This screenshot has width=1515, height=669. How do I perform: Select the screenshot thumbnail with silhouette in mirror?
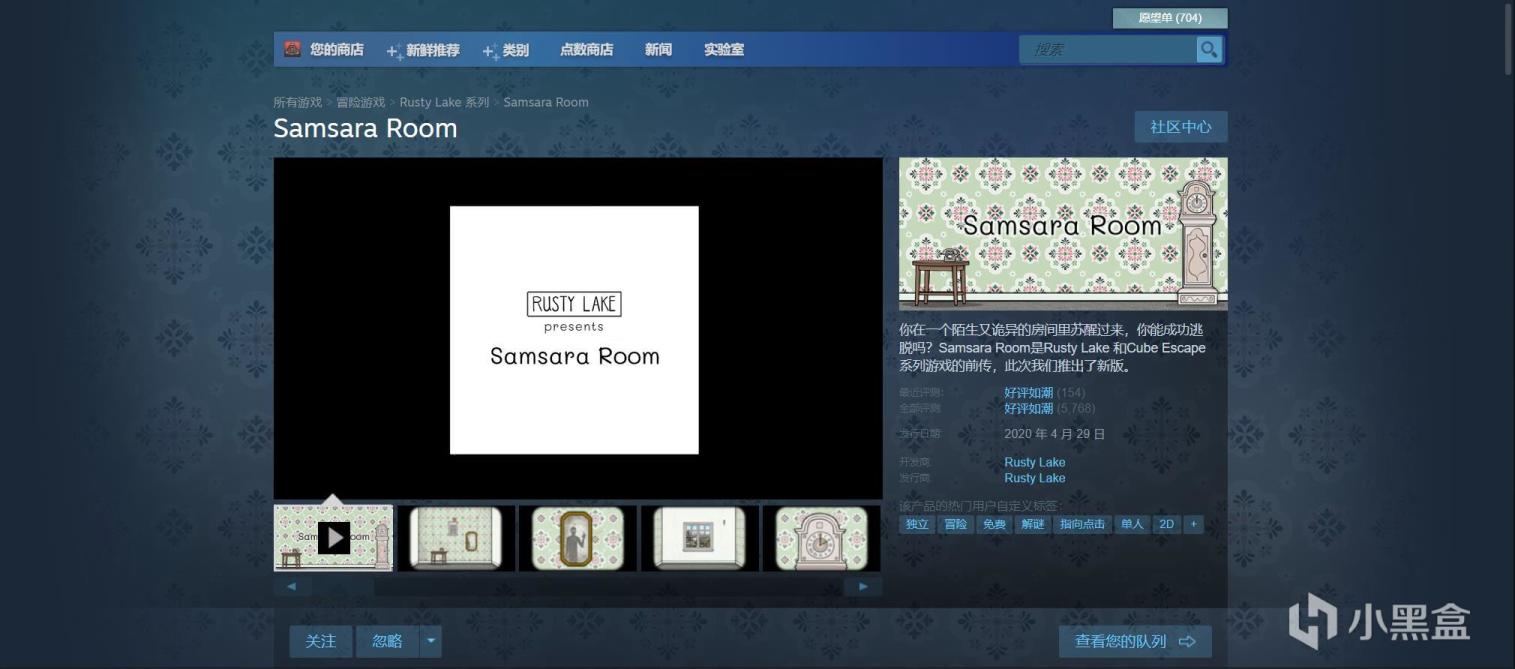point(578,538)
